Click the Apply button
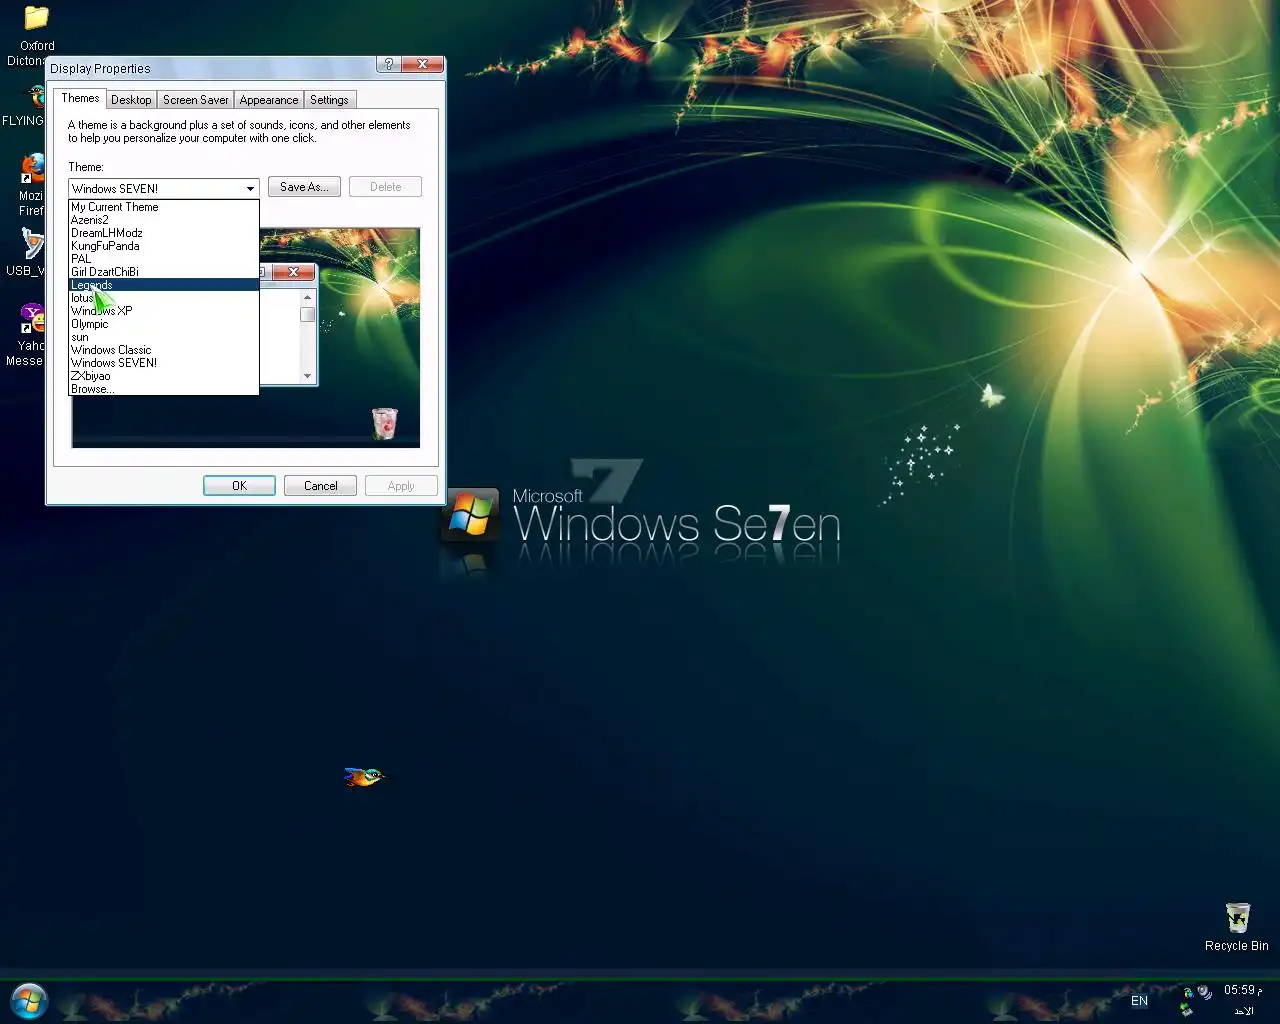Viewport: 1280px width, 1024px height. (401, 486)
